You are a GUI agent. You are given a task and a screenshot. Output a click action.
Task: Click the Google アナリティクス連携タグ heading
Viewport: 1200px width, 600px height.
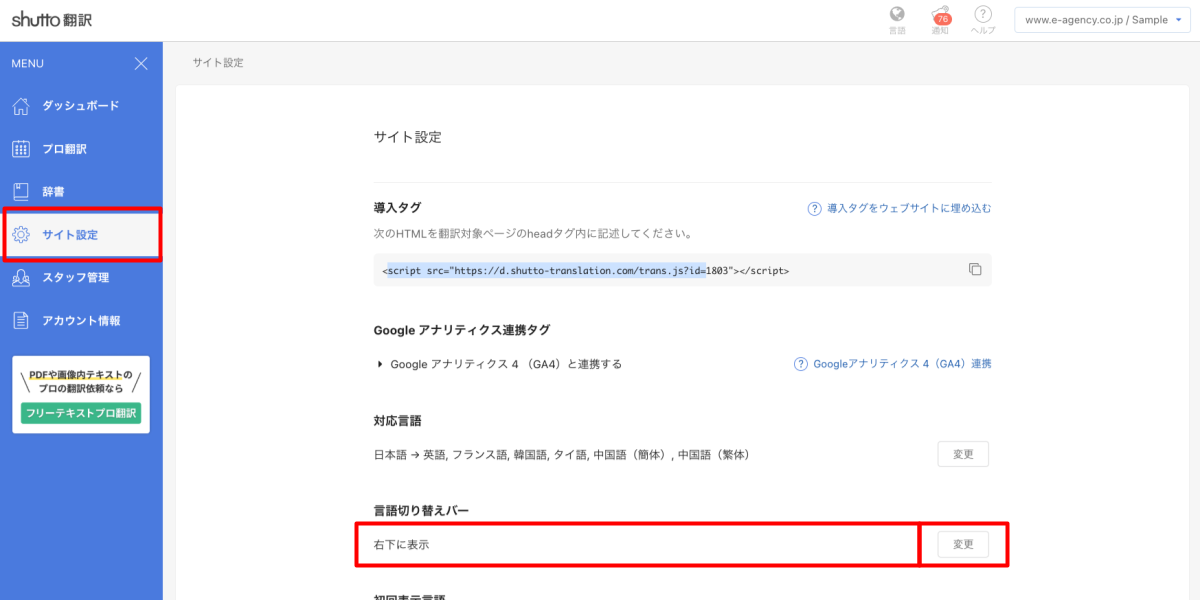461,330
